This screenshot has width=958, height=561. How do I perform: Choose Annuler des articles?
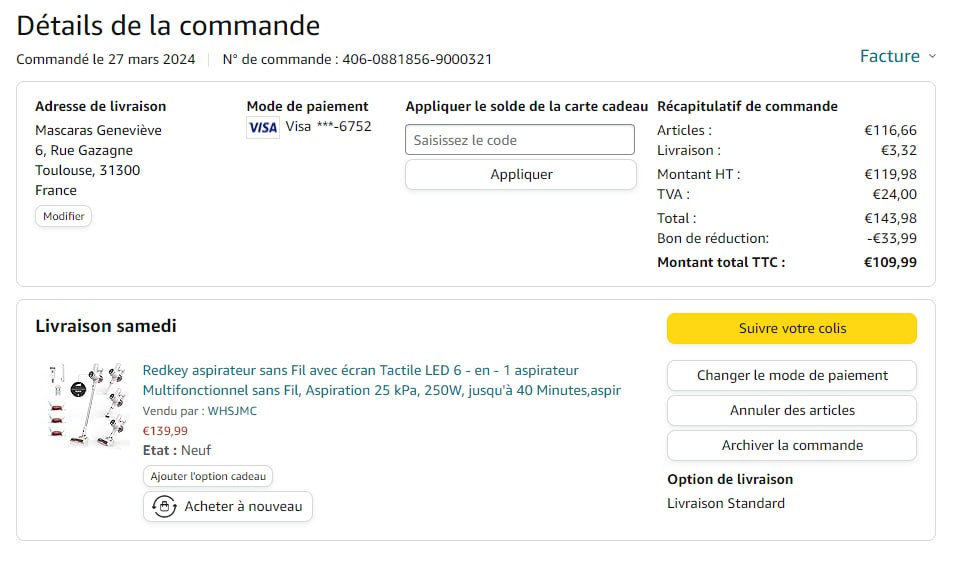(x=791, y=410)
